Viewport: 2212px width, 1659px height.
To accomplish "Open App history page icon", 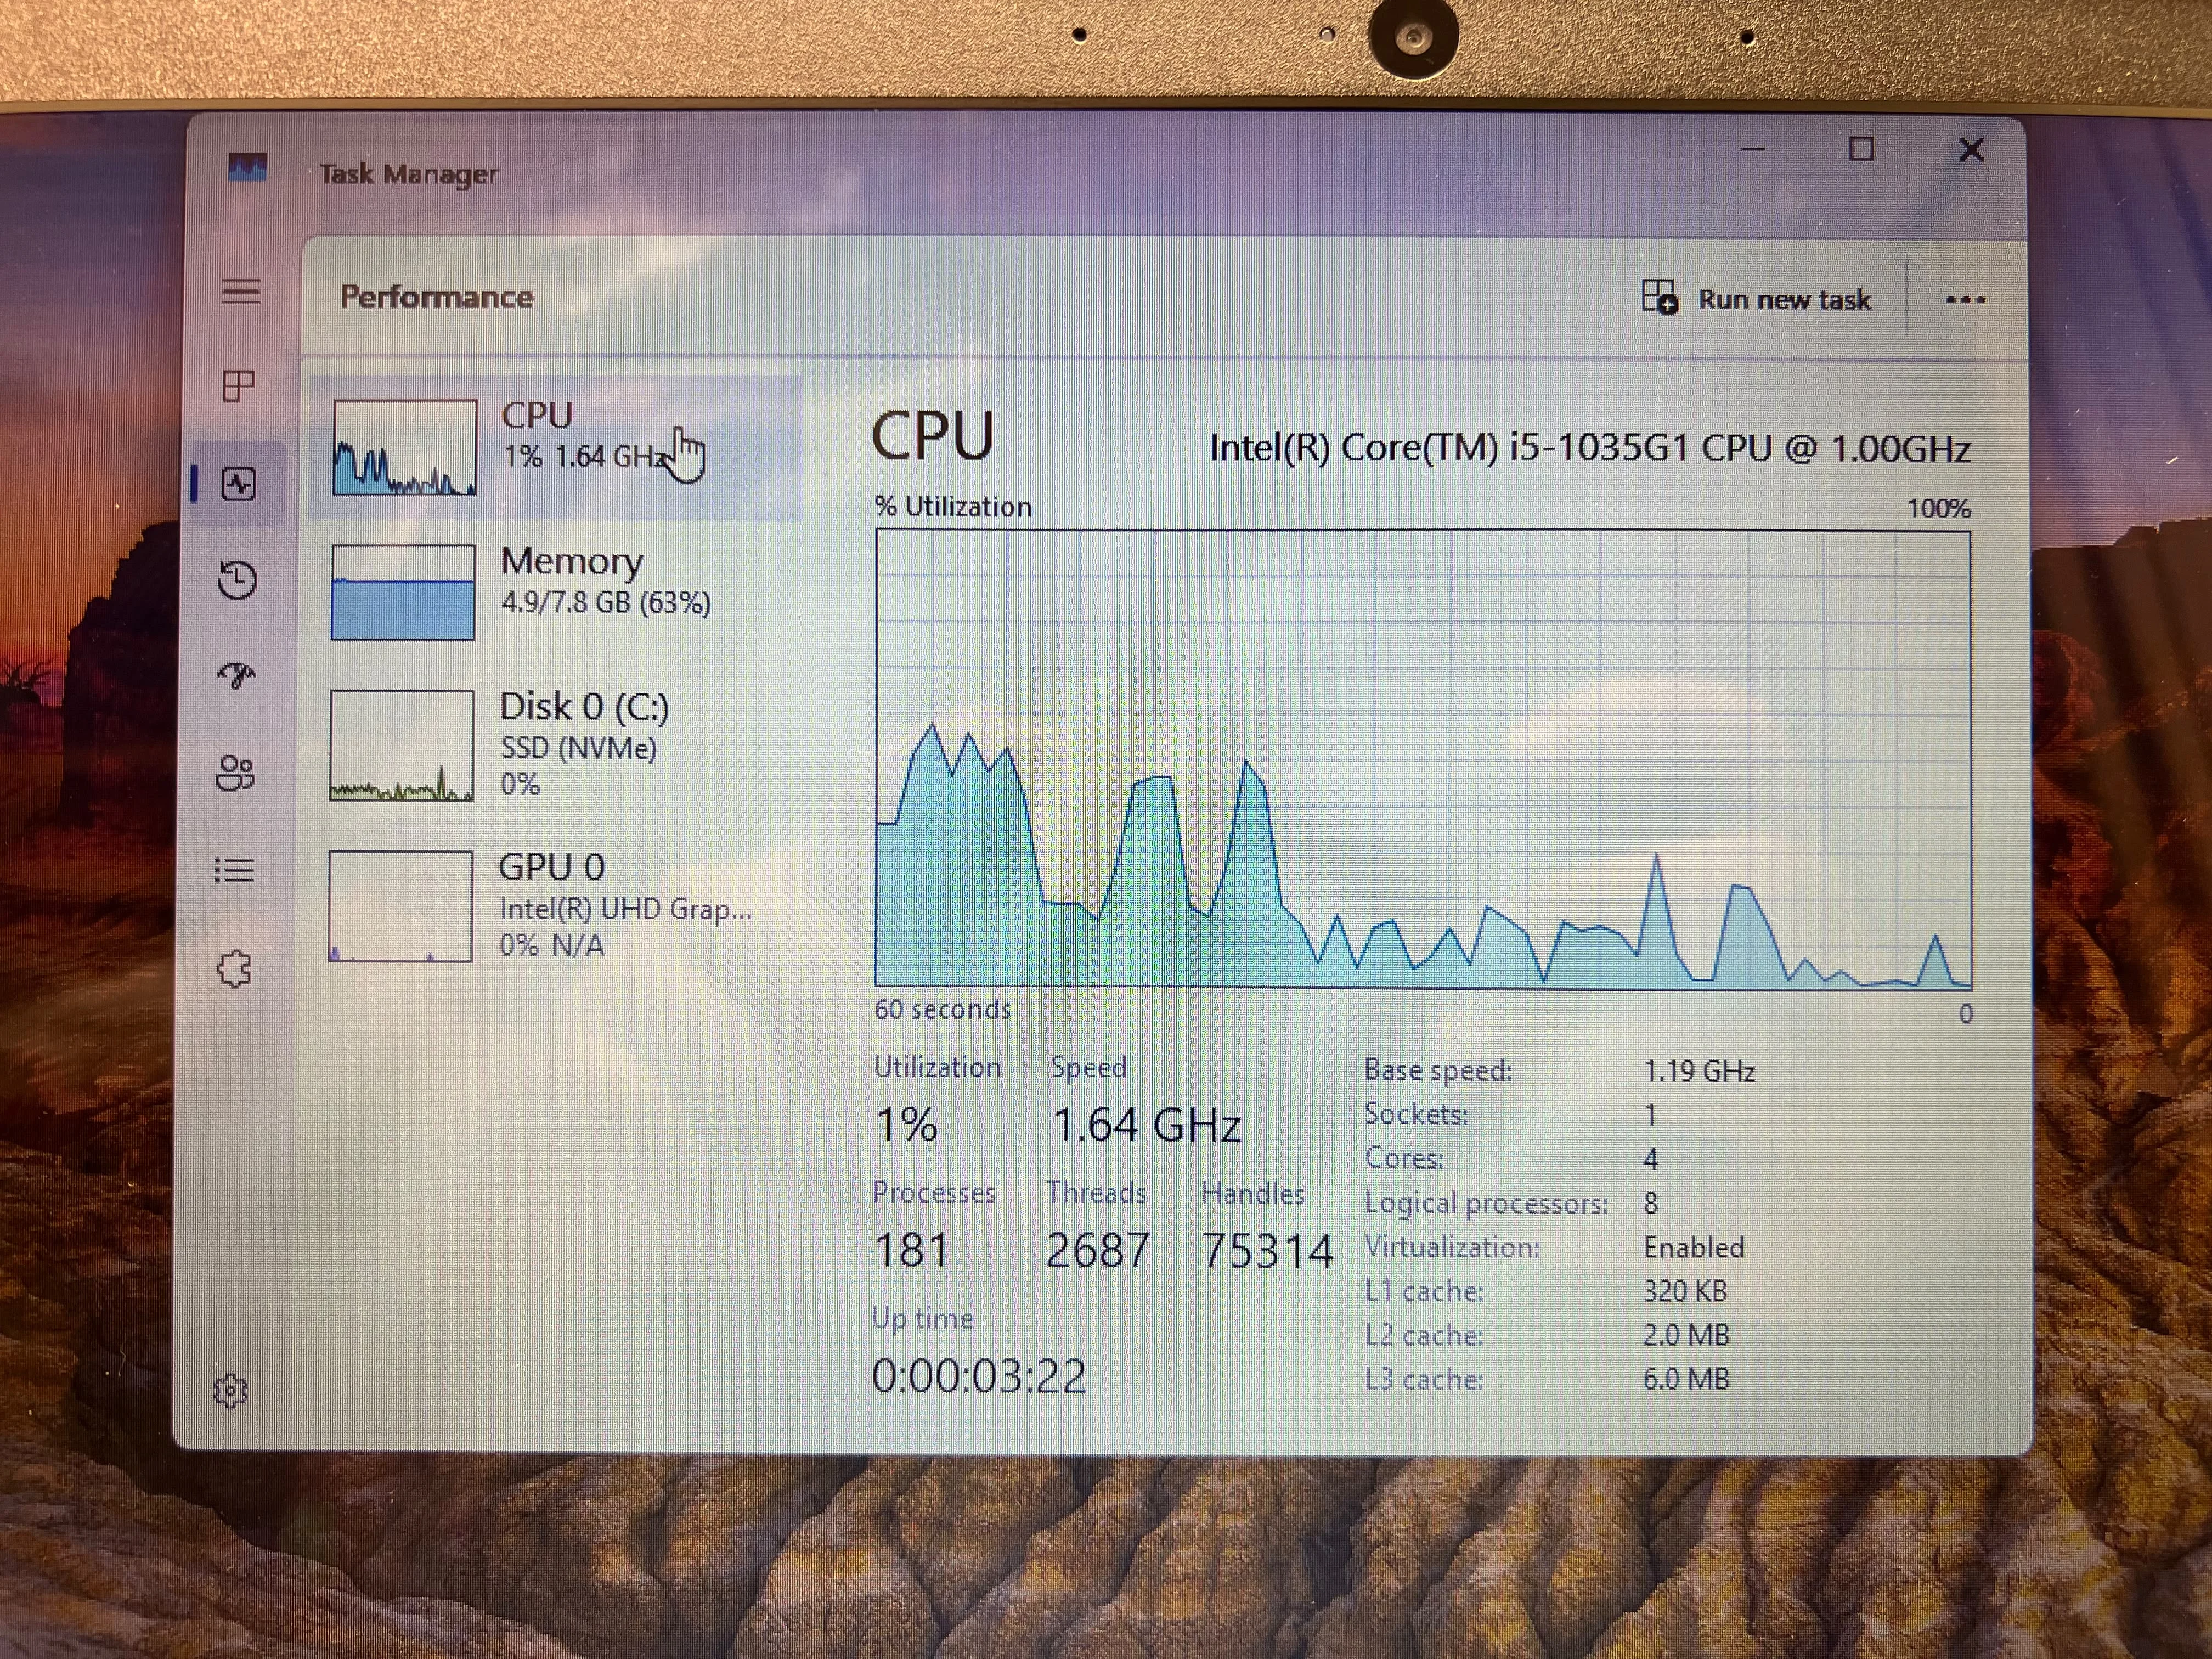I will coord(237,580).
